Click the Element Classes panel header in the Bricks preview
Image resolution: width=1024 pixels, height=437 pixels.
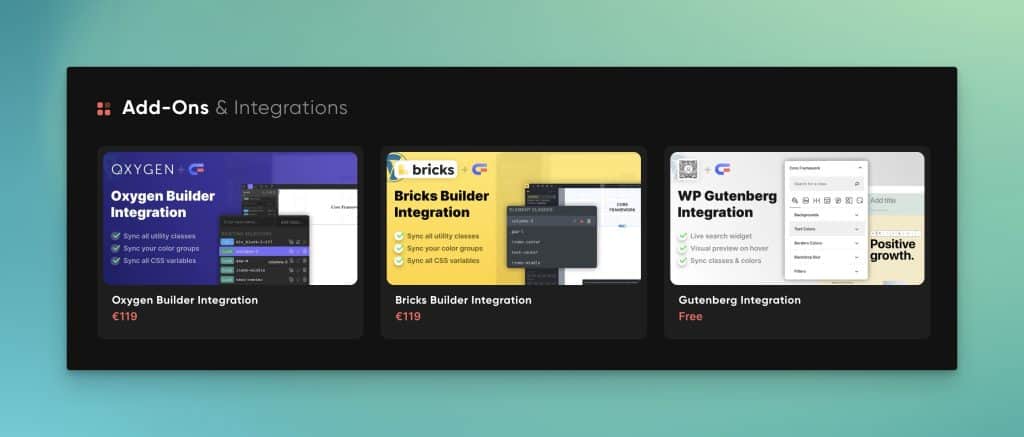(x=552, y=210)
